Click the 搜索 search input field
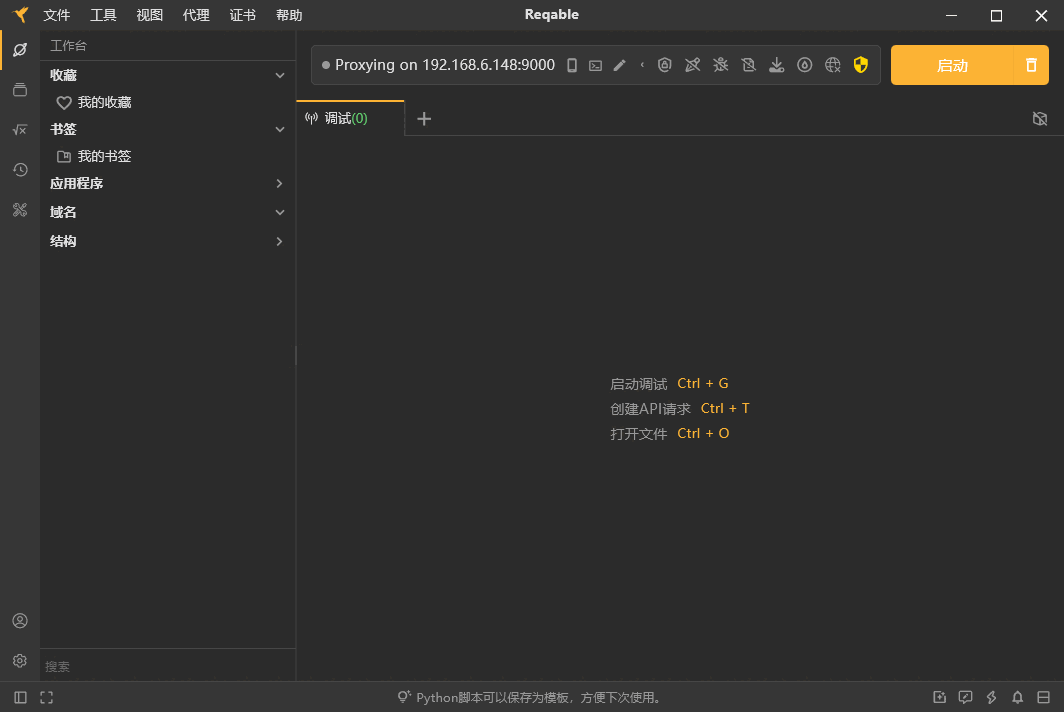Viewport: 1064px width, 712px height. [x=165, y=666]
